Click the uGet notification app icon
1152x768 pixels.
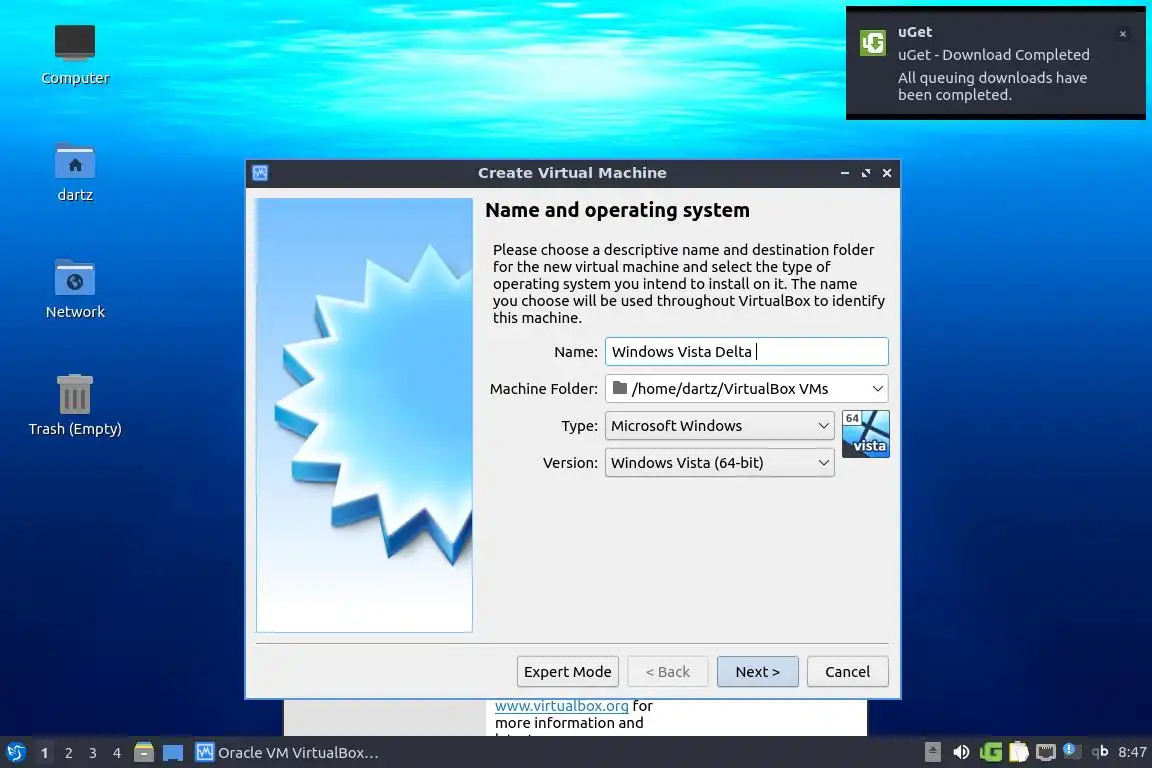873,43
